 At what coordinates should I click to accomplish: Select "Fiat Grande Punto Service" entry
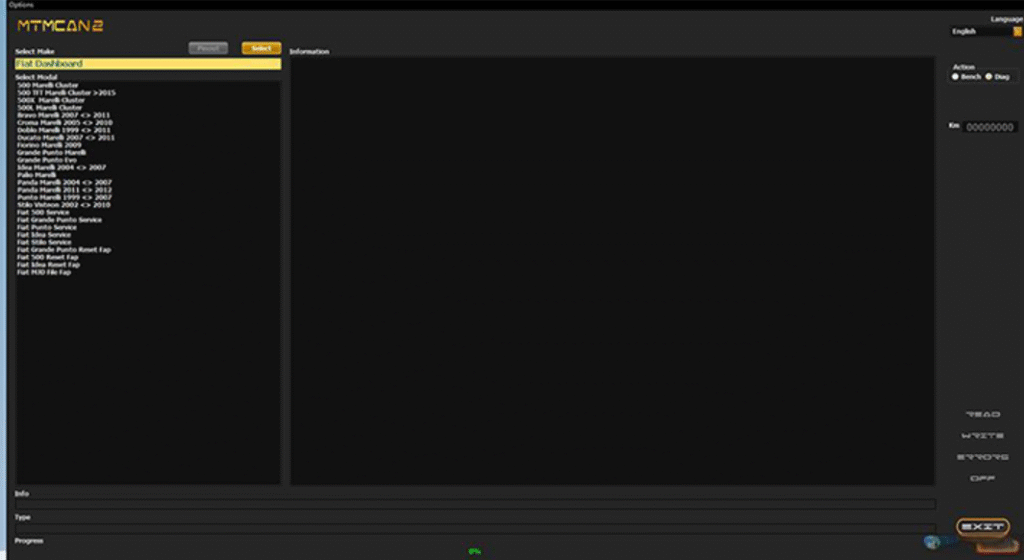tap(59, 220)
